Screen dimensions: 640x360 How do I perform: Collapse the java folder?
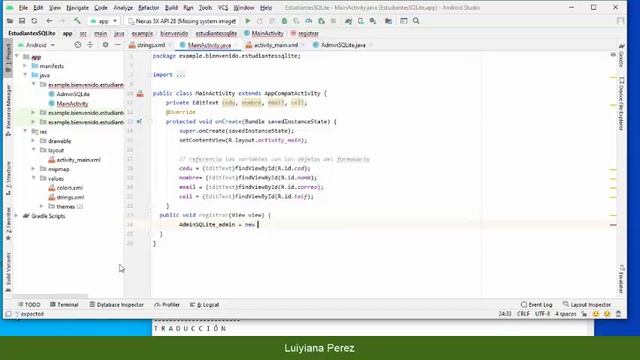coord(25,75)
